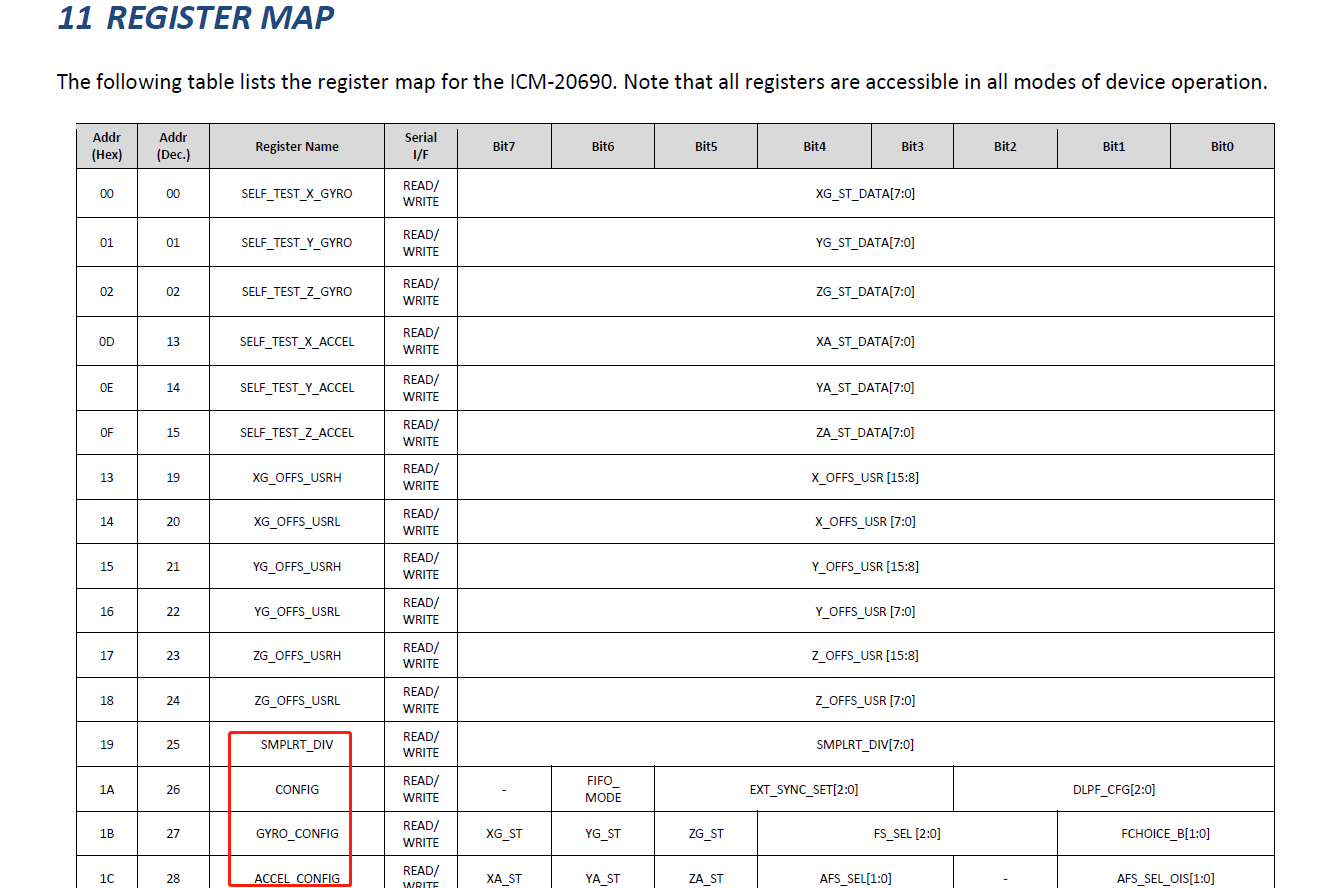This screenshot has width=1337, height=888.
Task: Click the "Bit3" column header
Action: click(x=912, y=146)
